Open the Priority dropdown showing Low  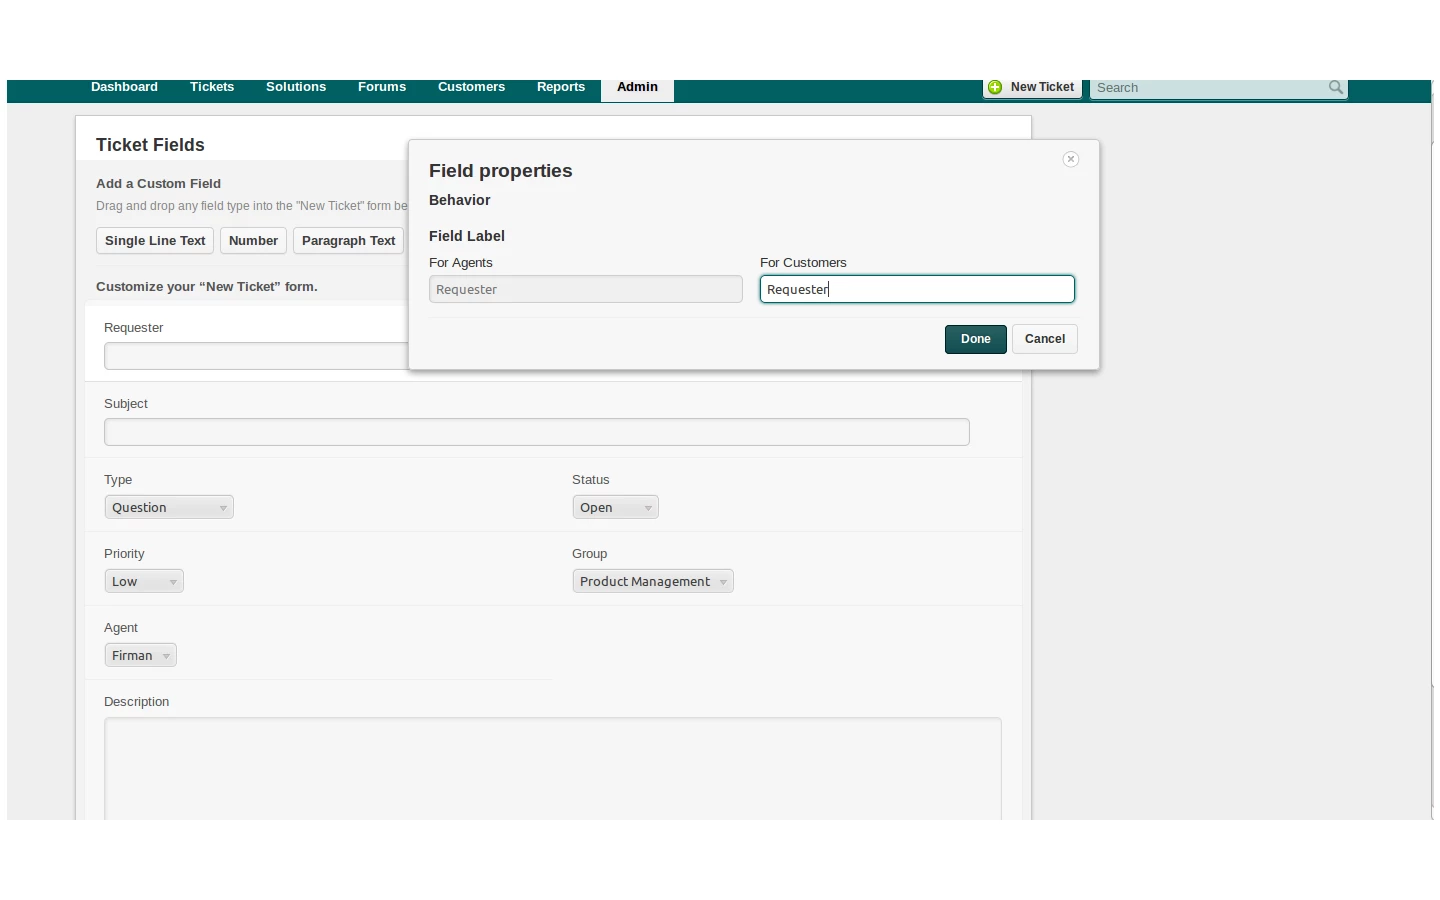[144, 581]
